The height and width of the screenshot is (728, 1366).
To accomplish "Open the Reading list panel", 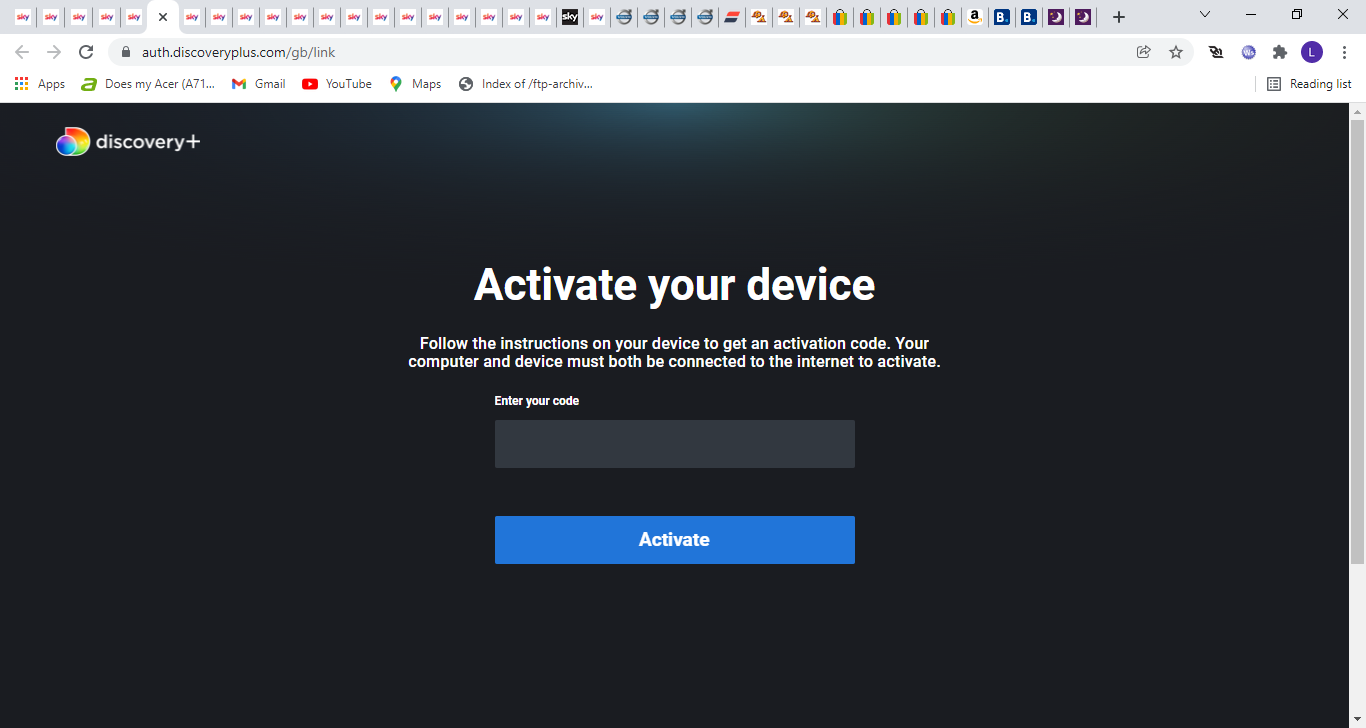I will pos(1309,84).
